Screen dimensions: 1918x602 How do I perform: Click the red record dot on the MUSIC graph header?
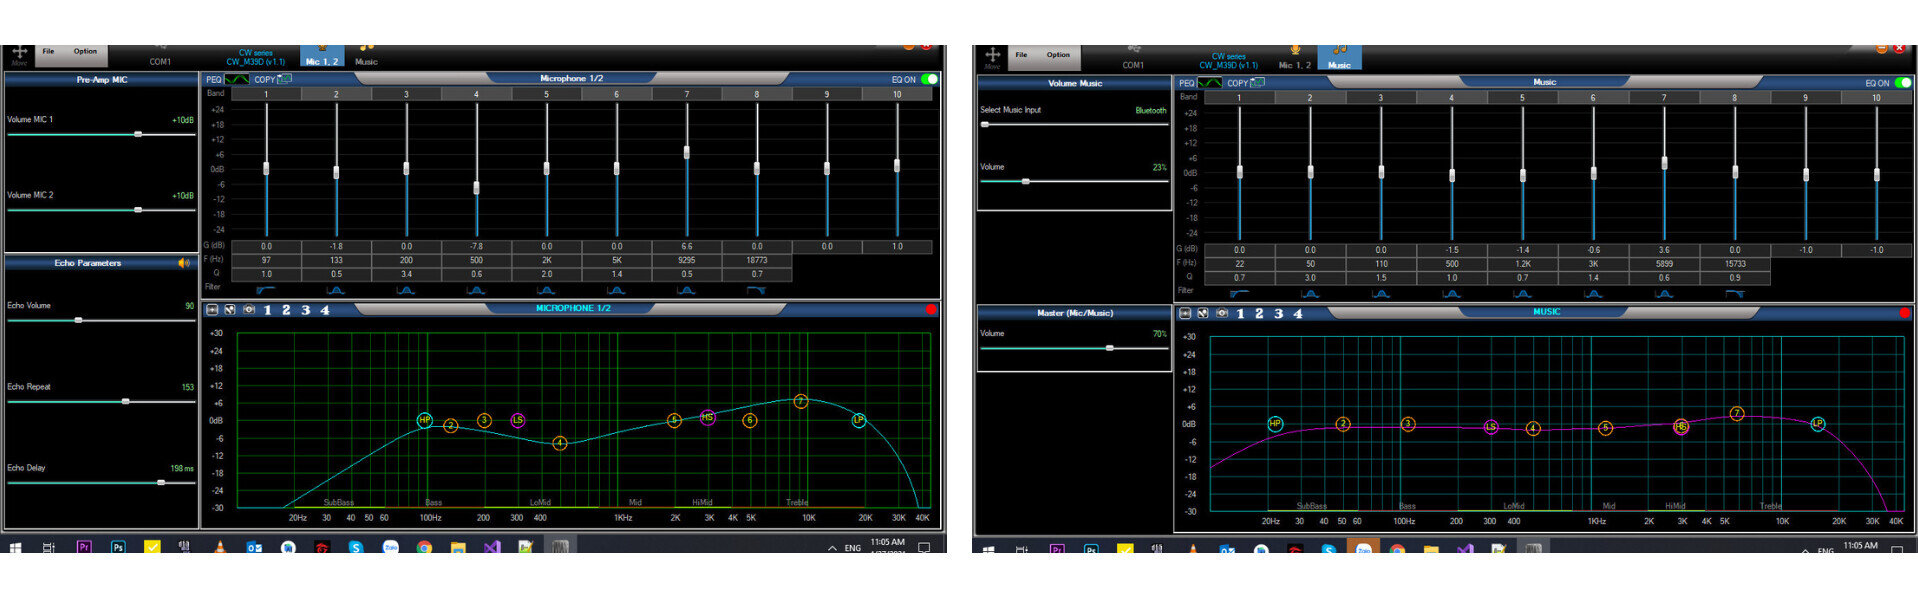[x=1904, y=313]
